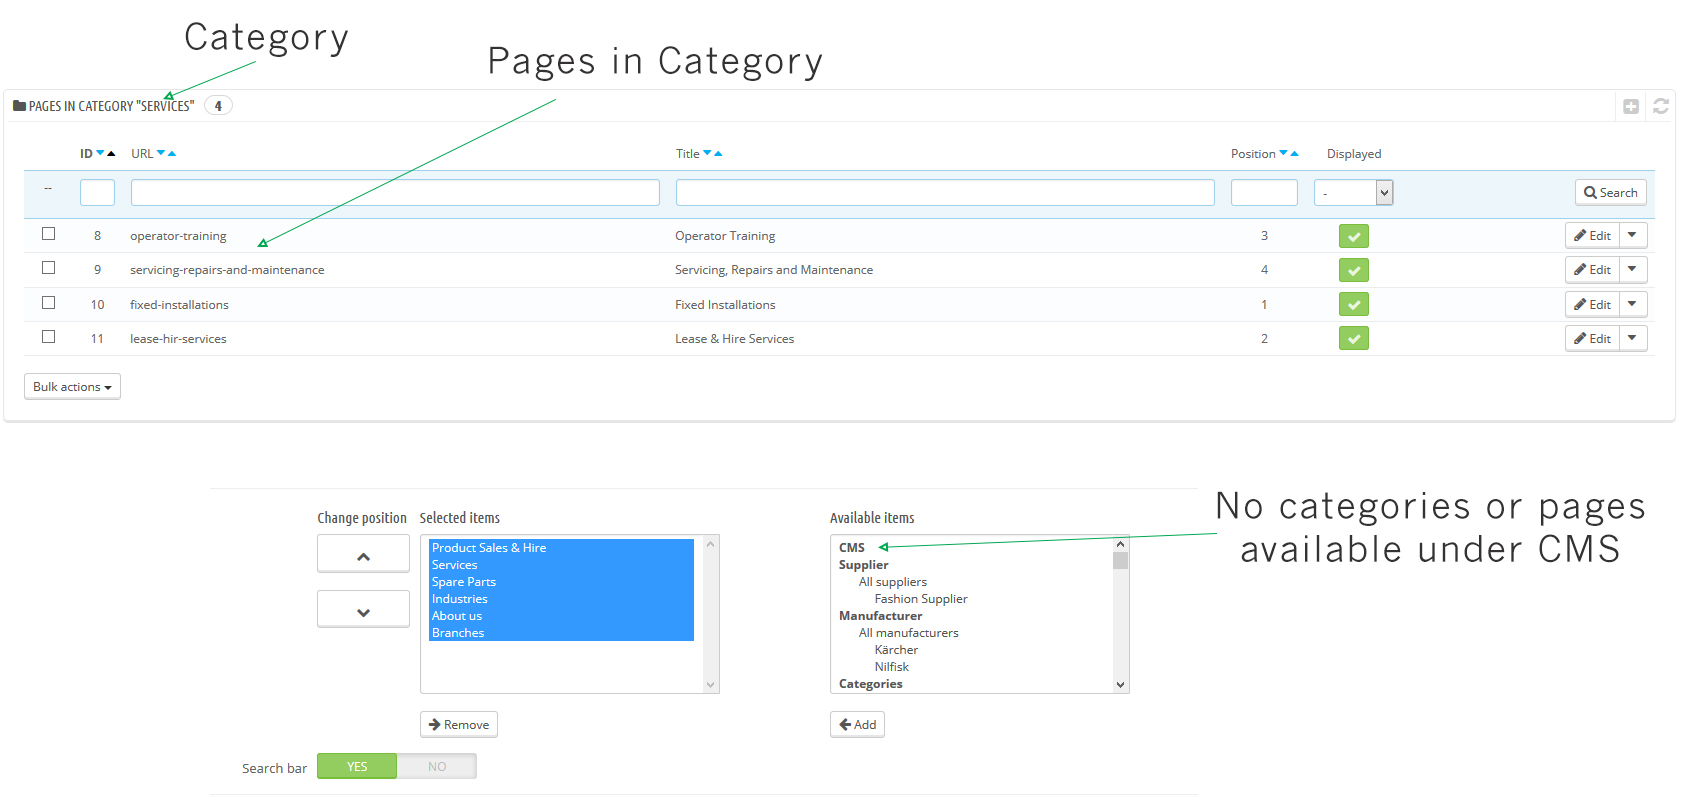Sort Title column descending
This screenshot has width=1697, height=797.
[707, 153]
